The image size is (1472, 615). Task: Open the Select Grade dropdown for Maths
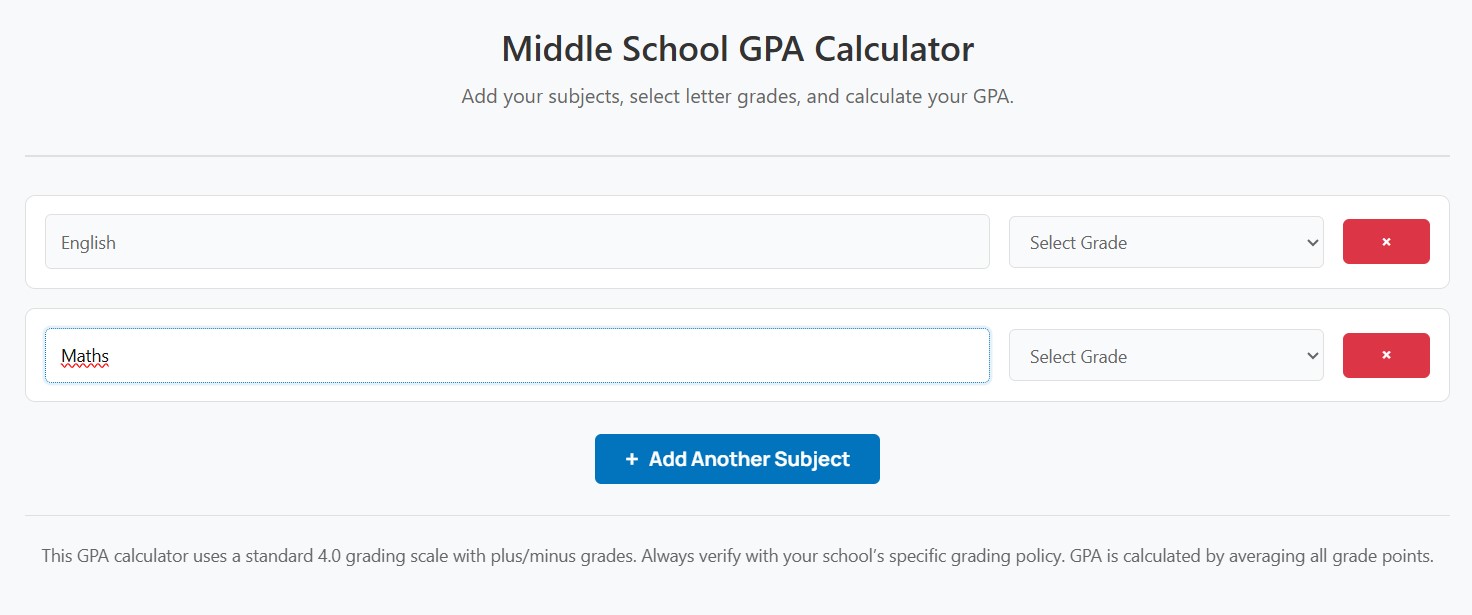click(1165, 355)
